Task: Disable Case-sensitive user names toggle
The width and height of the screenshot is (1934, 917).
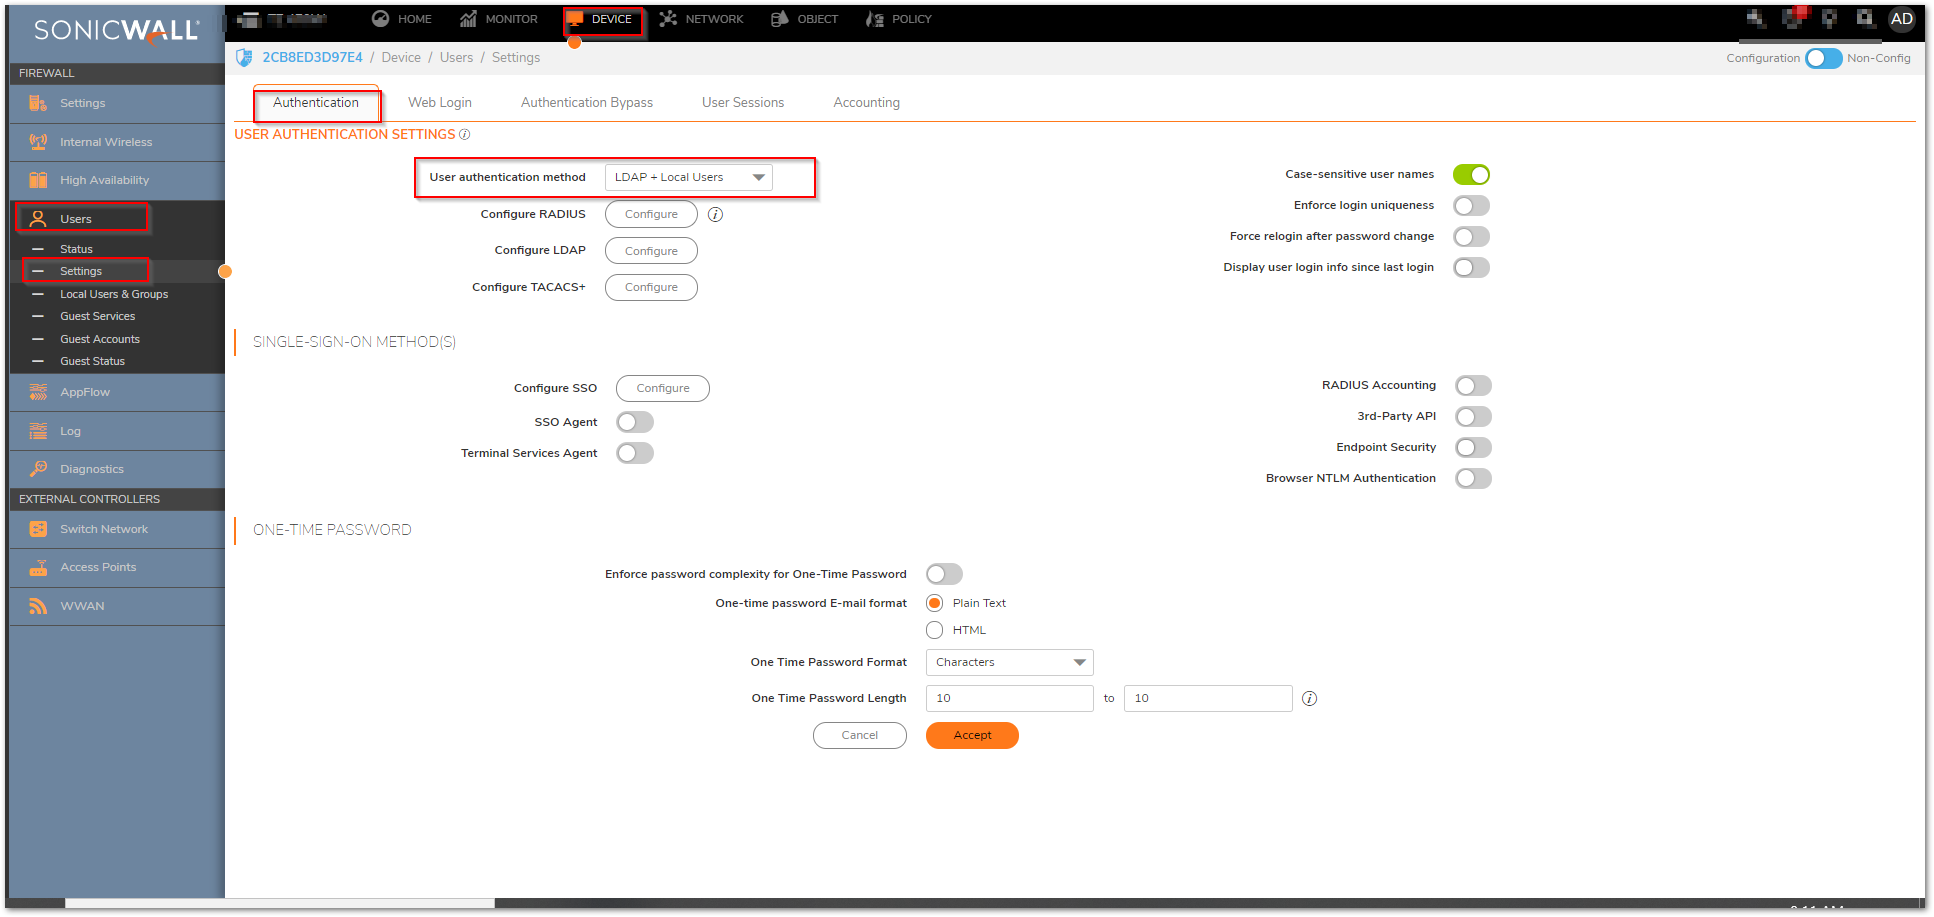Action: [1471, 175]
